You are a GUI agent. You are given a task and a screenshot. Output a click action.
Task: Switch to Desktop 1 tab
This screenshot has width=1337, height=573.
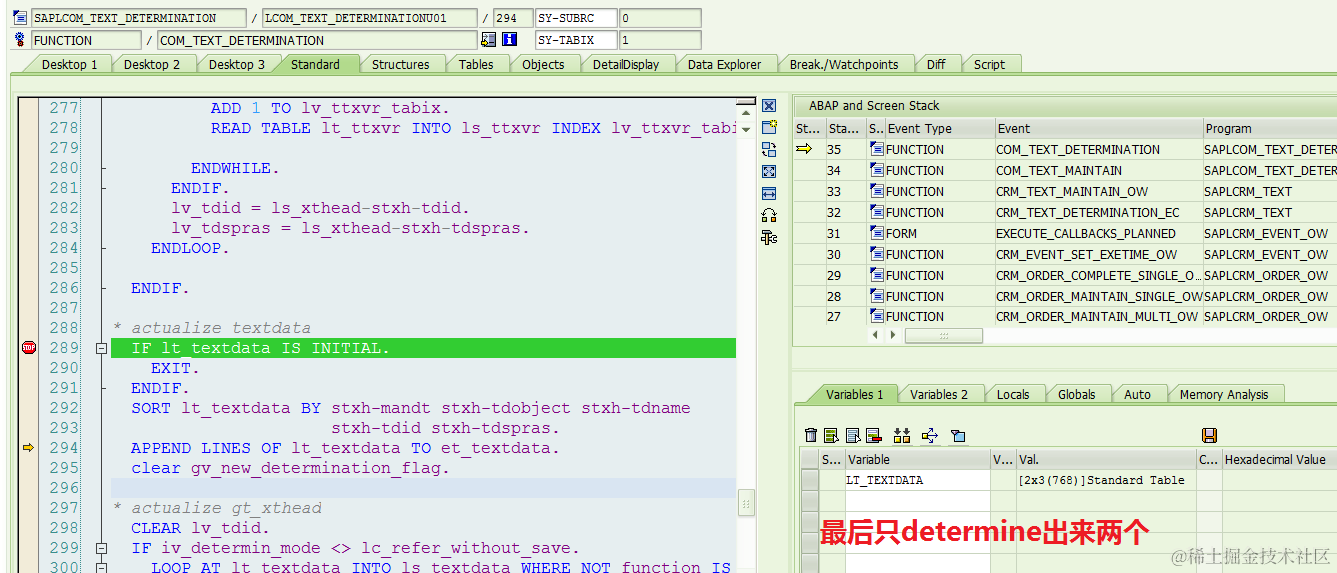click(69, 64)
